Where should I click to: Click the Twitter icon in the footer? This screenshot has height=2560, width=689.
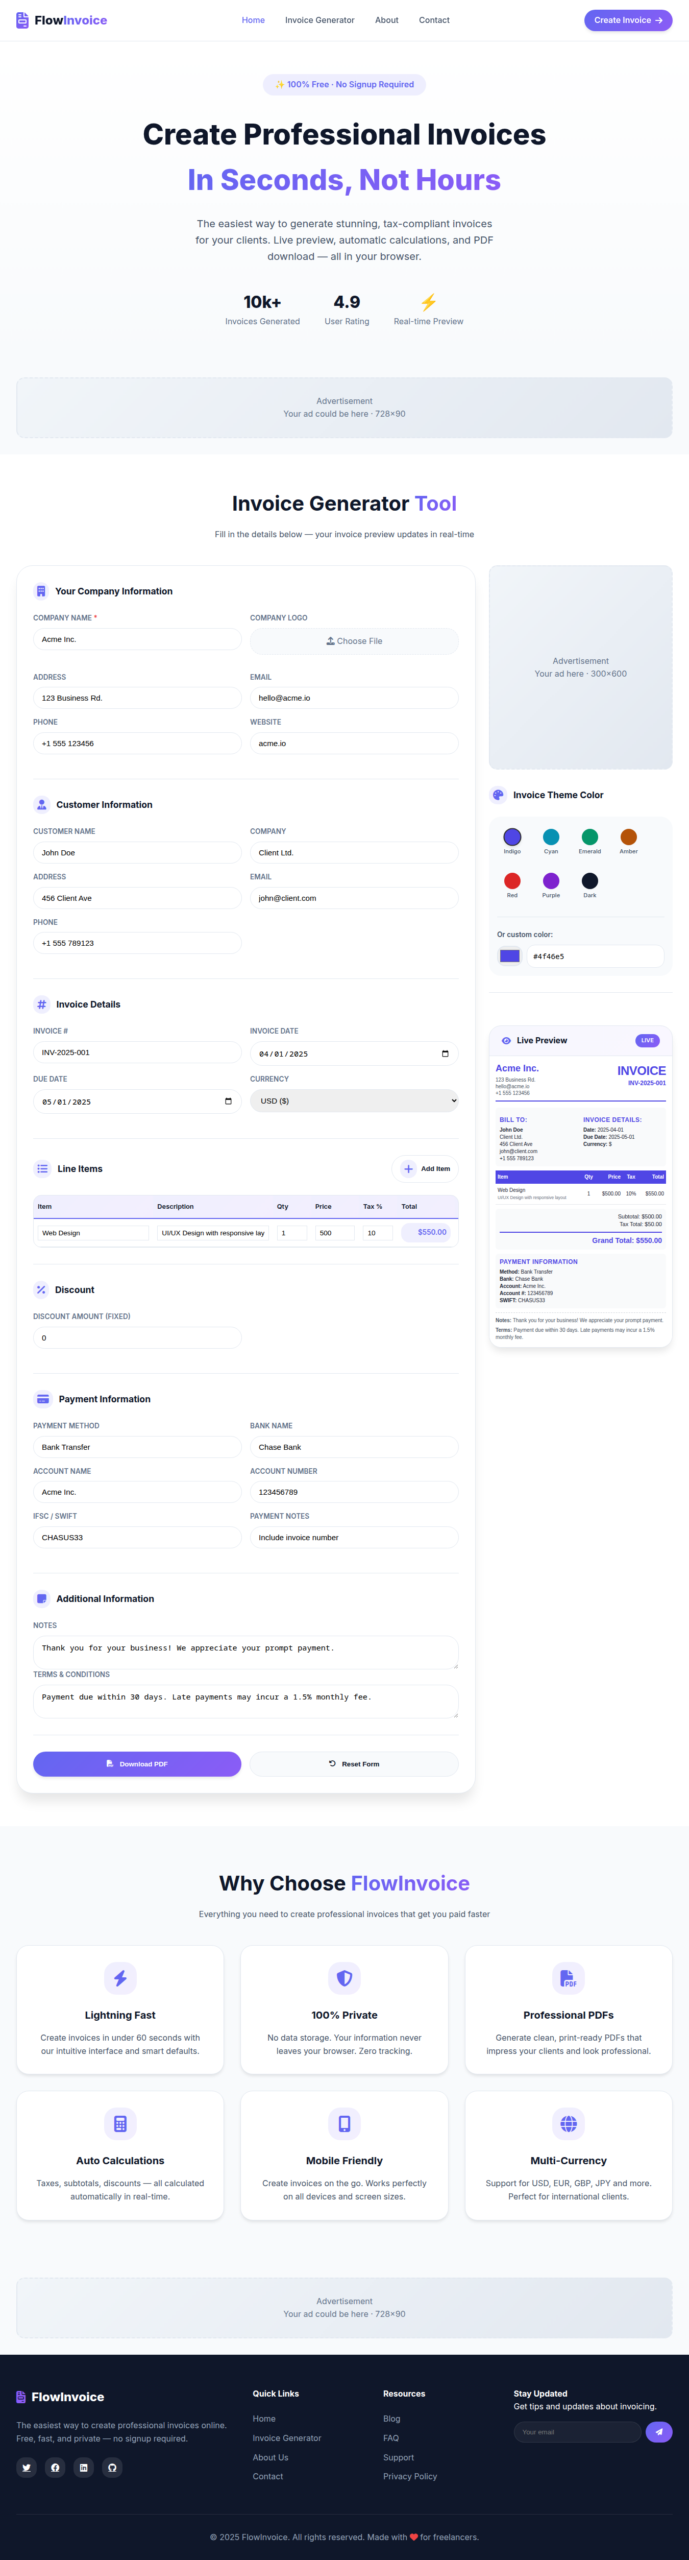pos(27,2467)
